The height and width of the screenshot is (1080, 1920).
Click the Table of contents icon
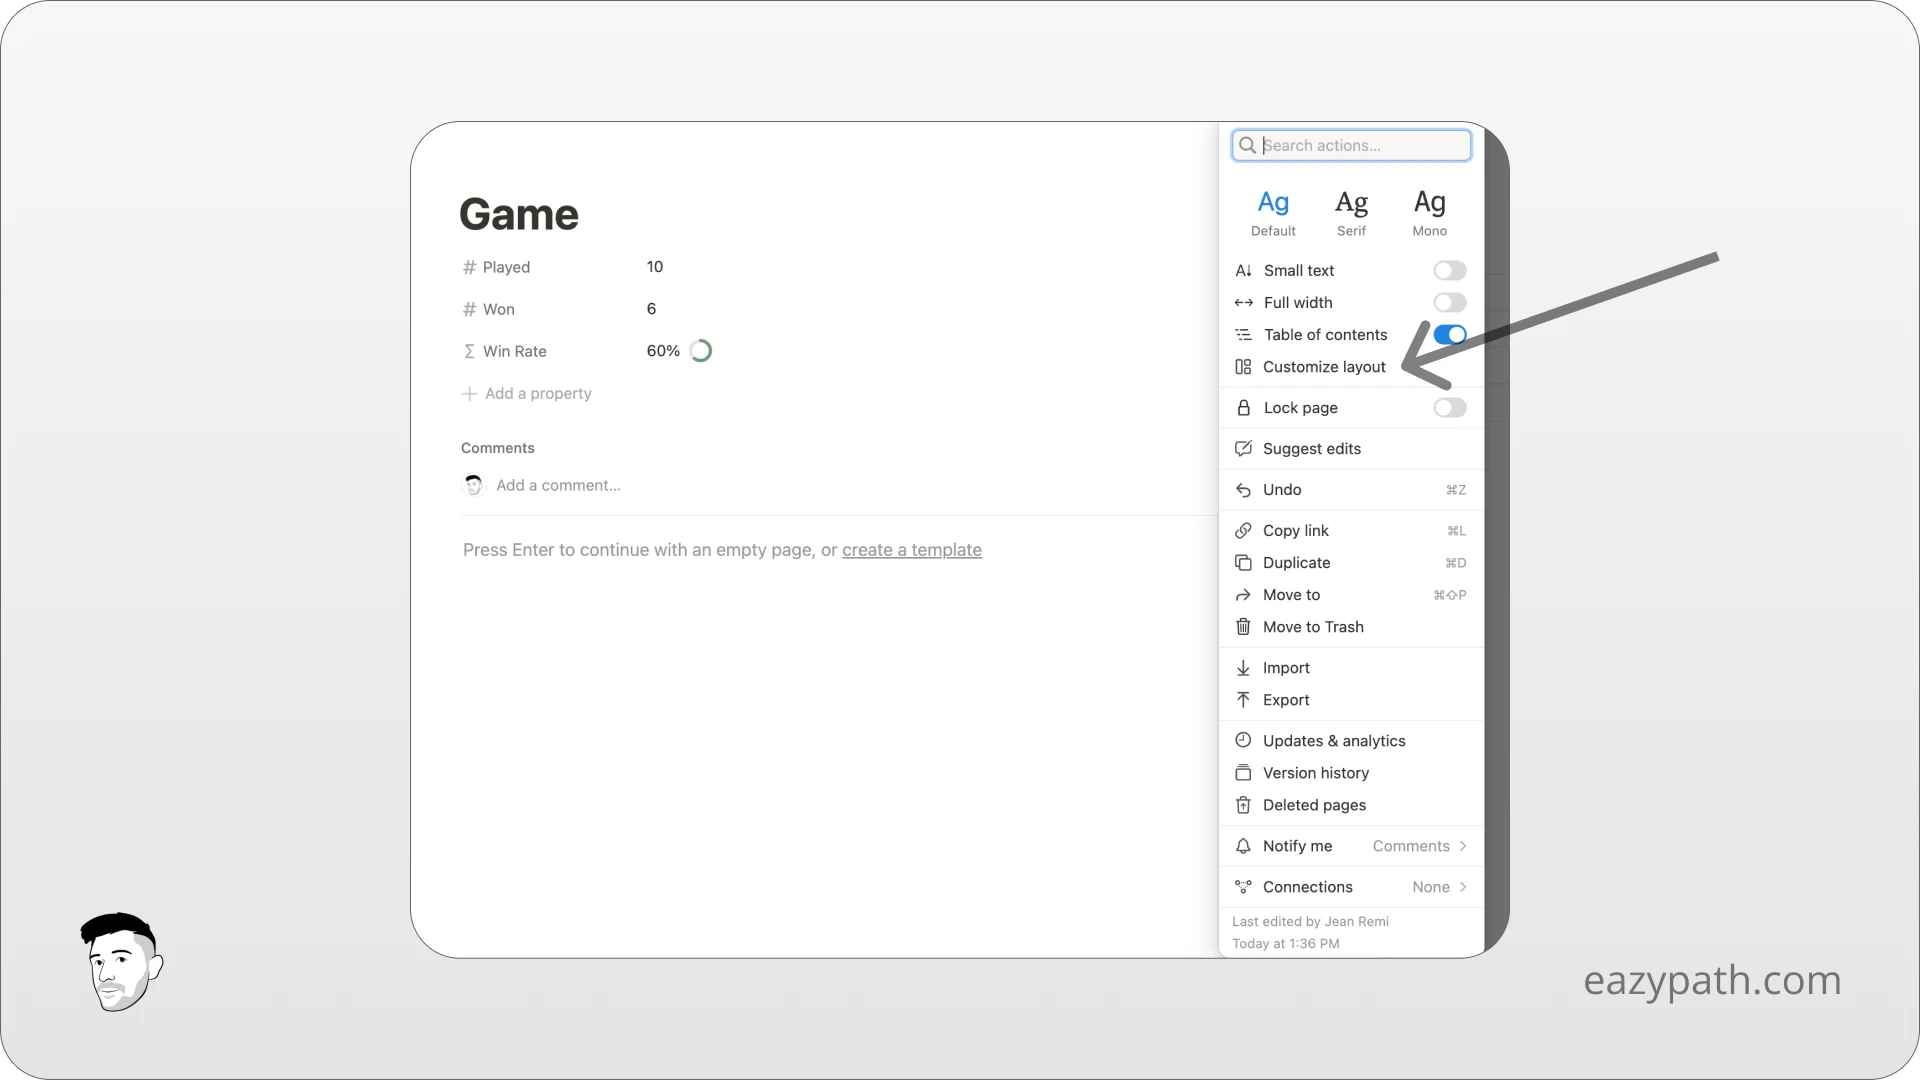[1245, 334]
